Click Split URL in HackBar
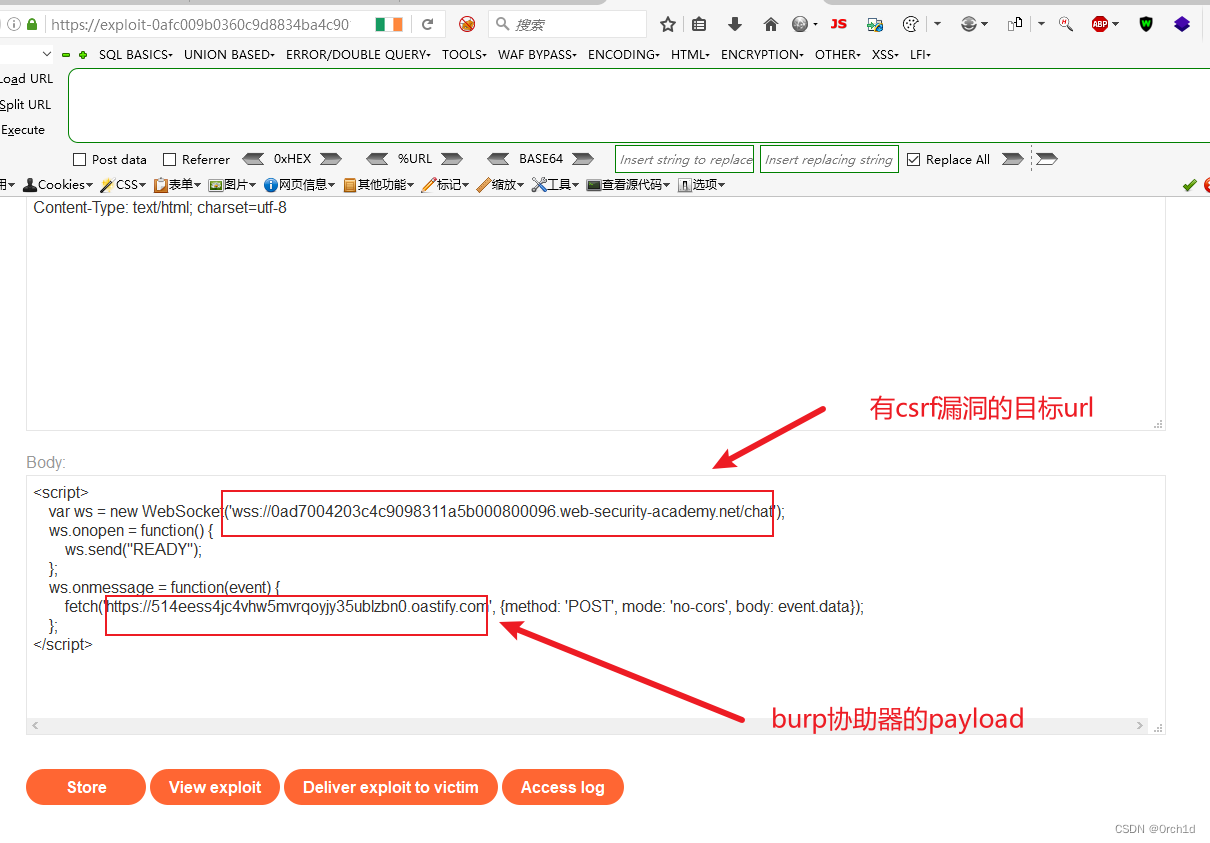The width and height of the screenshot is (1210, 843). pos(26,105)
